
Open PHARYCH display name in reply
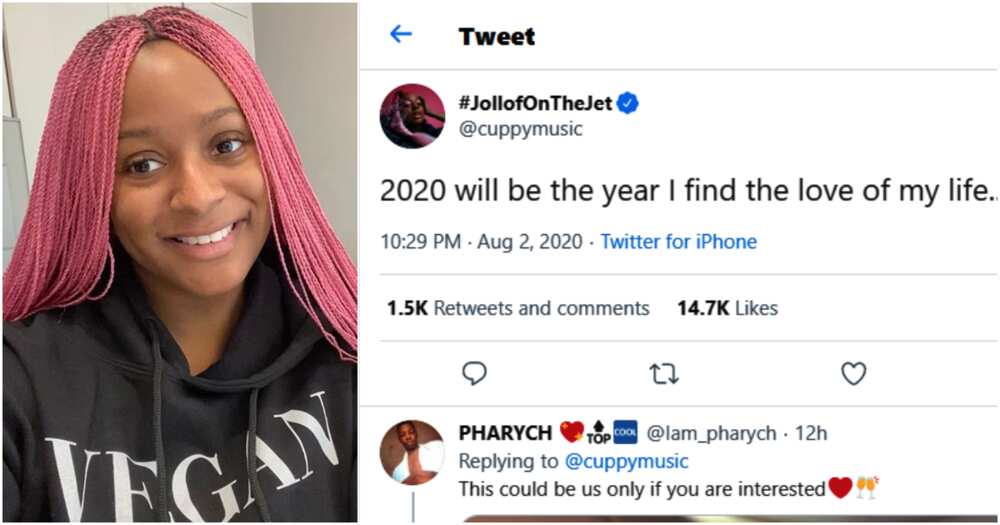click(505, 433)
